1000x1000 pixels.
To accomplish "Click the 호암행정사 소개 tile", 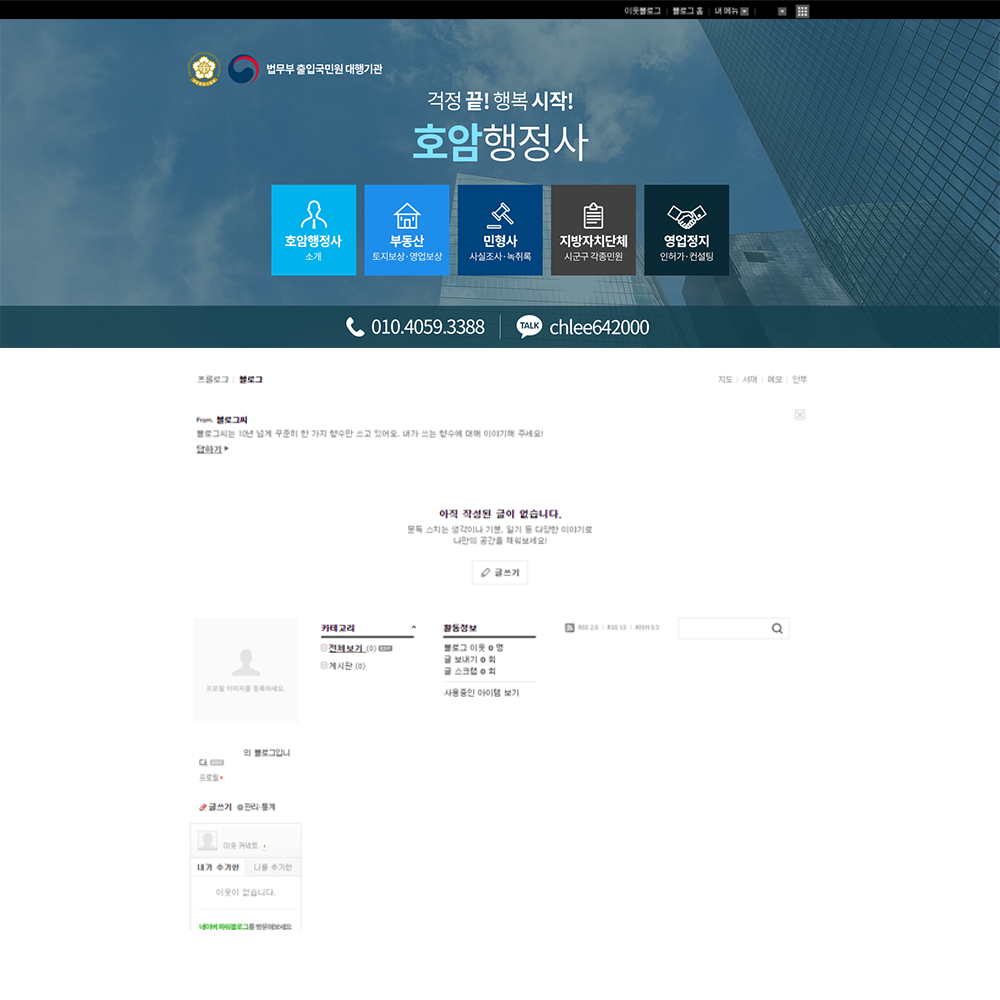I will (x=313, y=229).
